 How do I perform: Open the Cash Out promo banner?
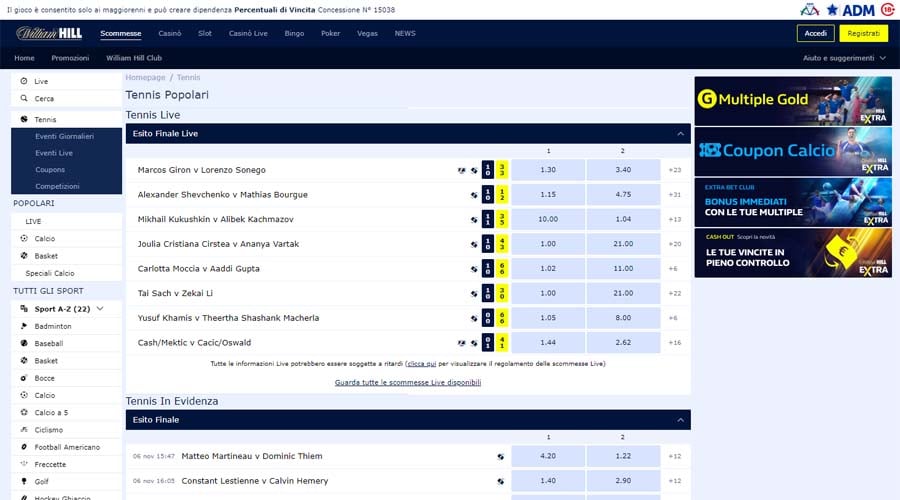point(793,253)
